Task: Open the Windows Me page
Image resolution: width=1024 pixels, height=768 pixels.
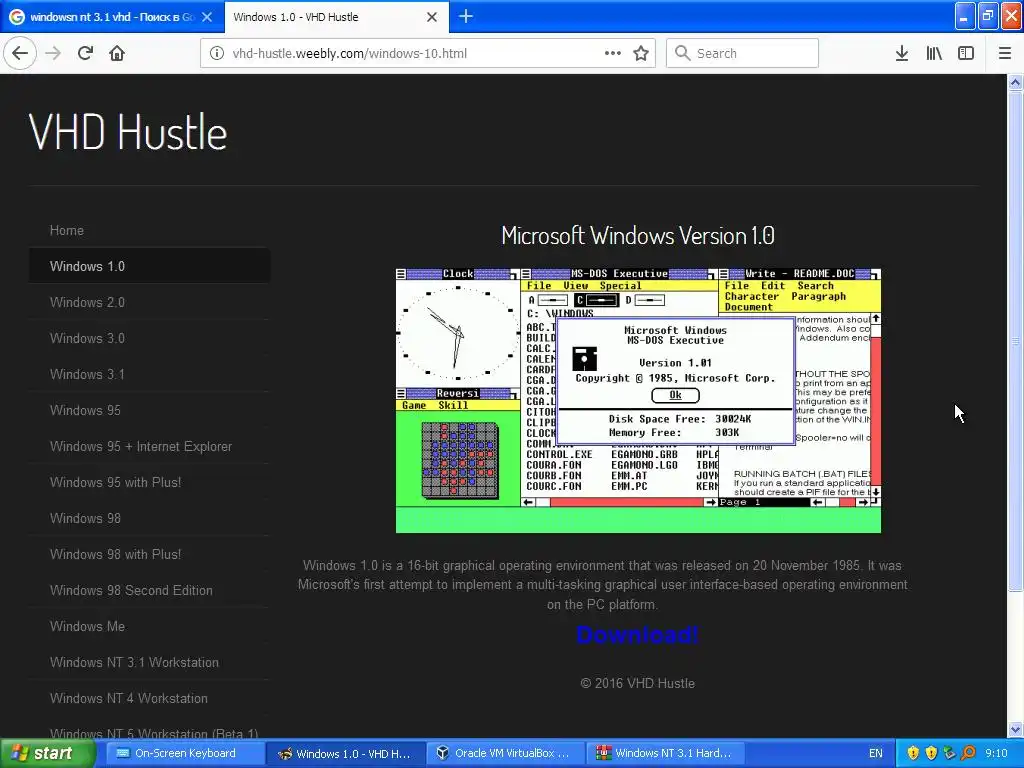Action: click(x=87, y=626)
